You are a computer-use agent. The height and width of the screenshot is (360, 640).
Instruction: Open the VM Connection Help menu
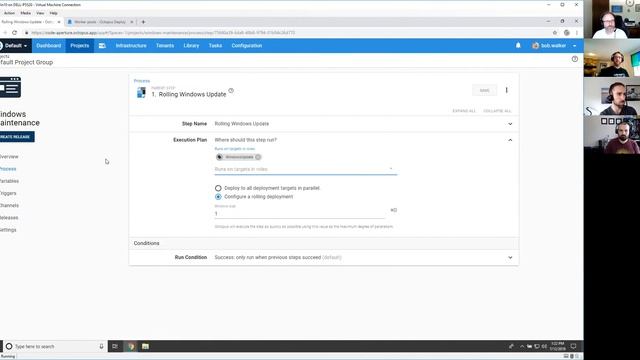coord(53,13)
